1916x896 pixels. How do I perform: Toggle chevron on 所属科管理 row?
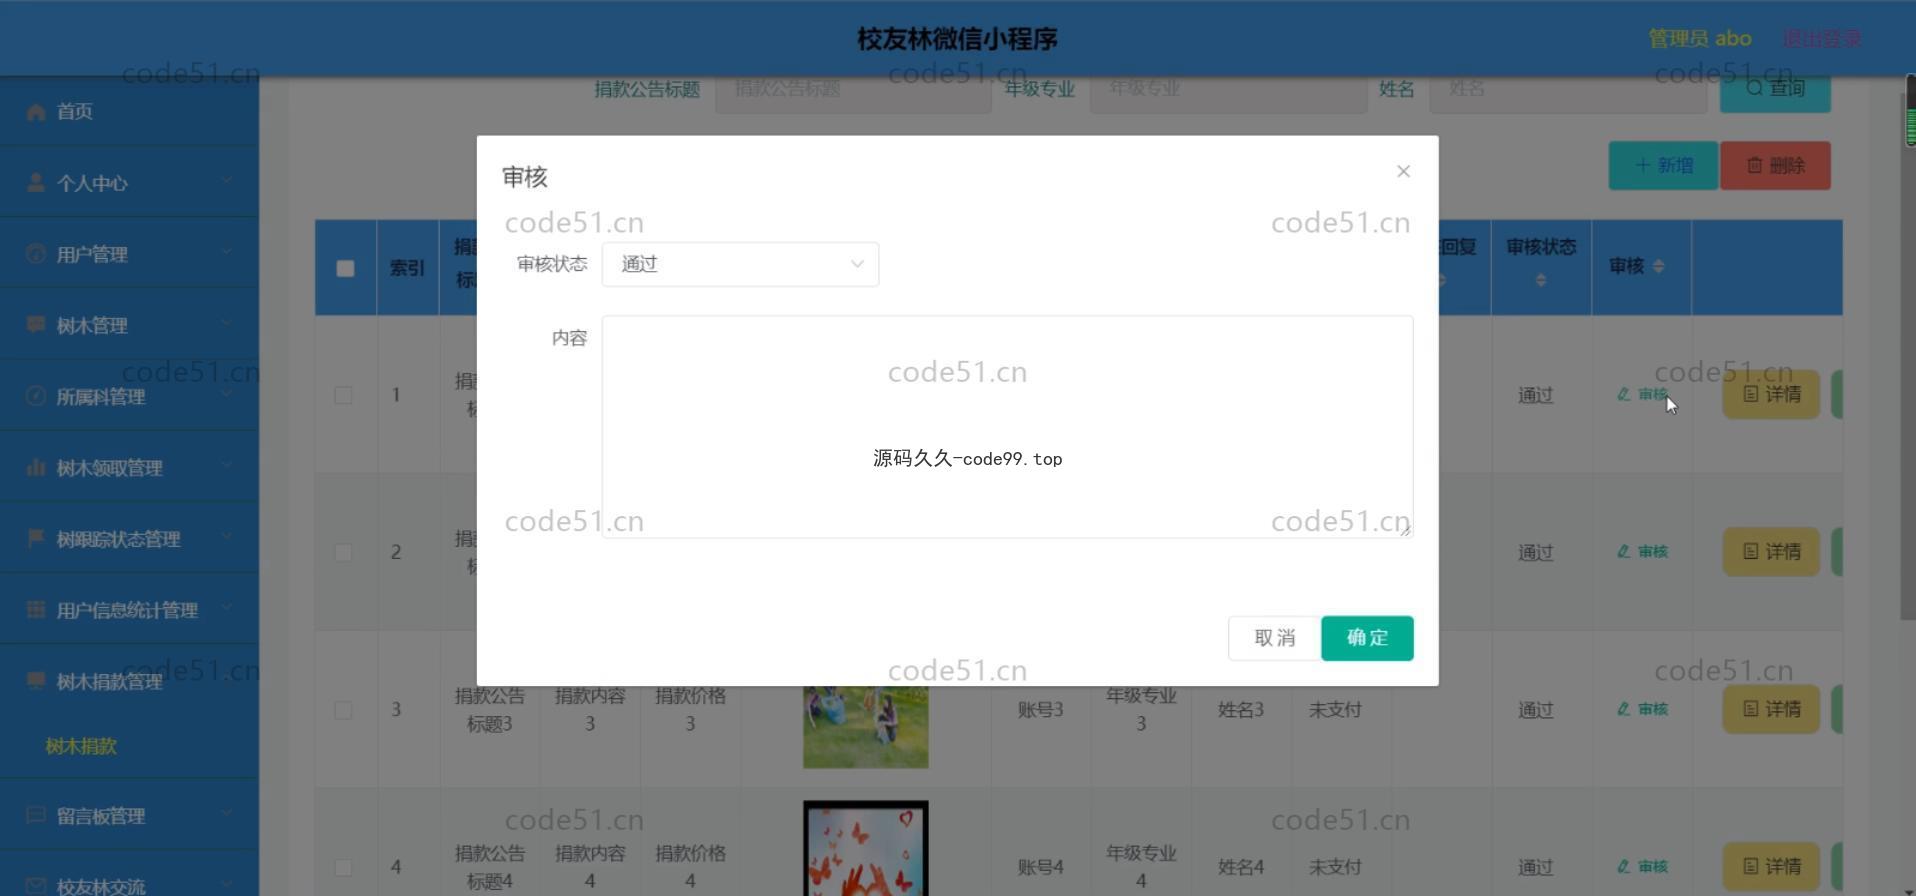227,394
